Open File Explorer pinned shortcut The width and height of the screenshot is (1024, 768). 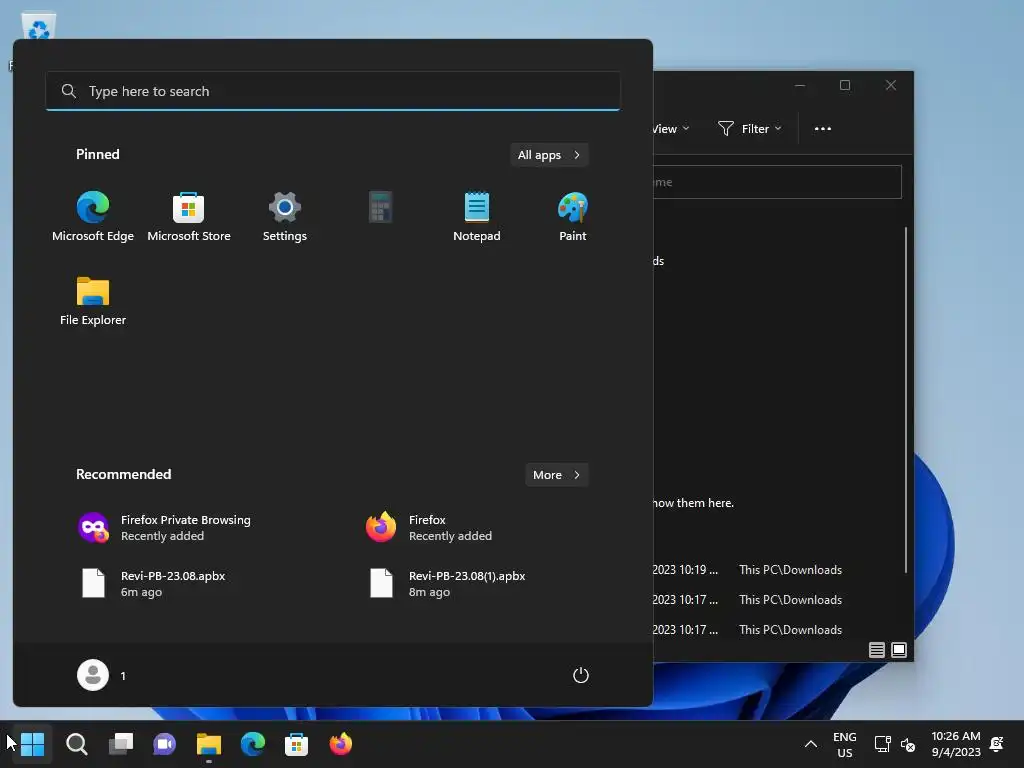click(93, 301)
